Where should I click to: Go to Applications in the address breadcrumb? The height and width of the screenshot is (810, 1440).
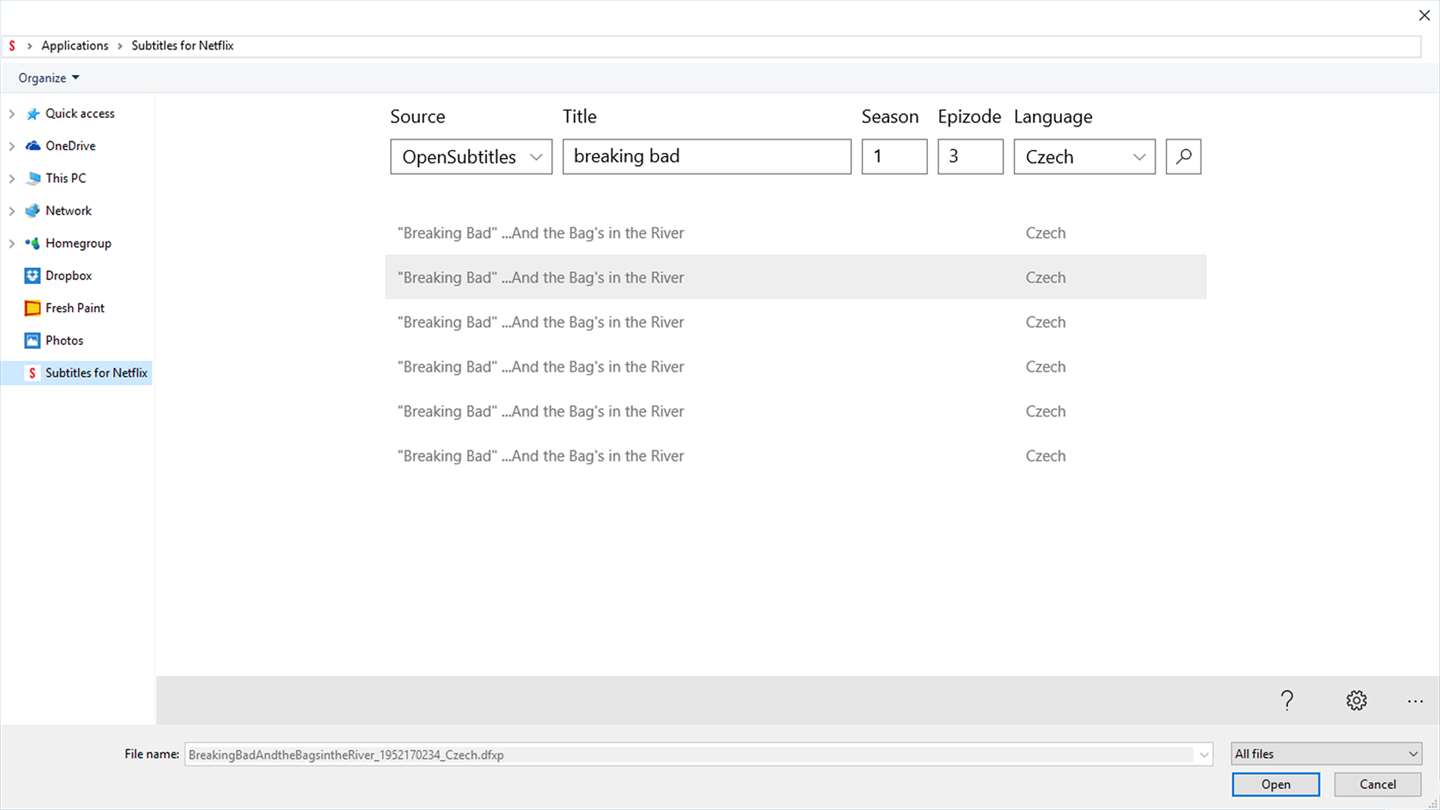[75, 46]
